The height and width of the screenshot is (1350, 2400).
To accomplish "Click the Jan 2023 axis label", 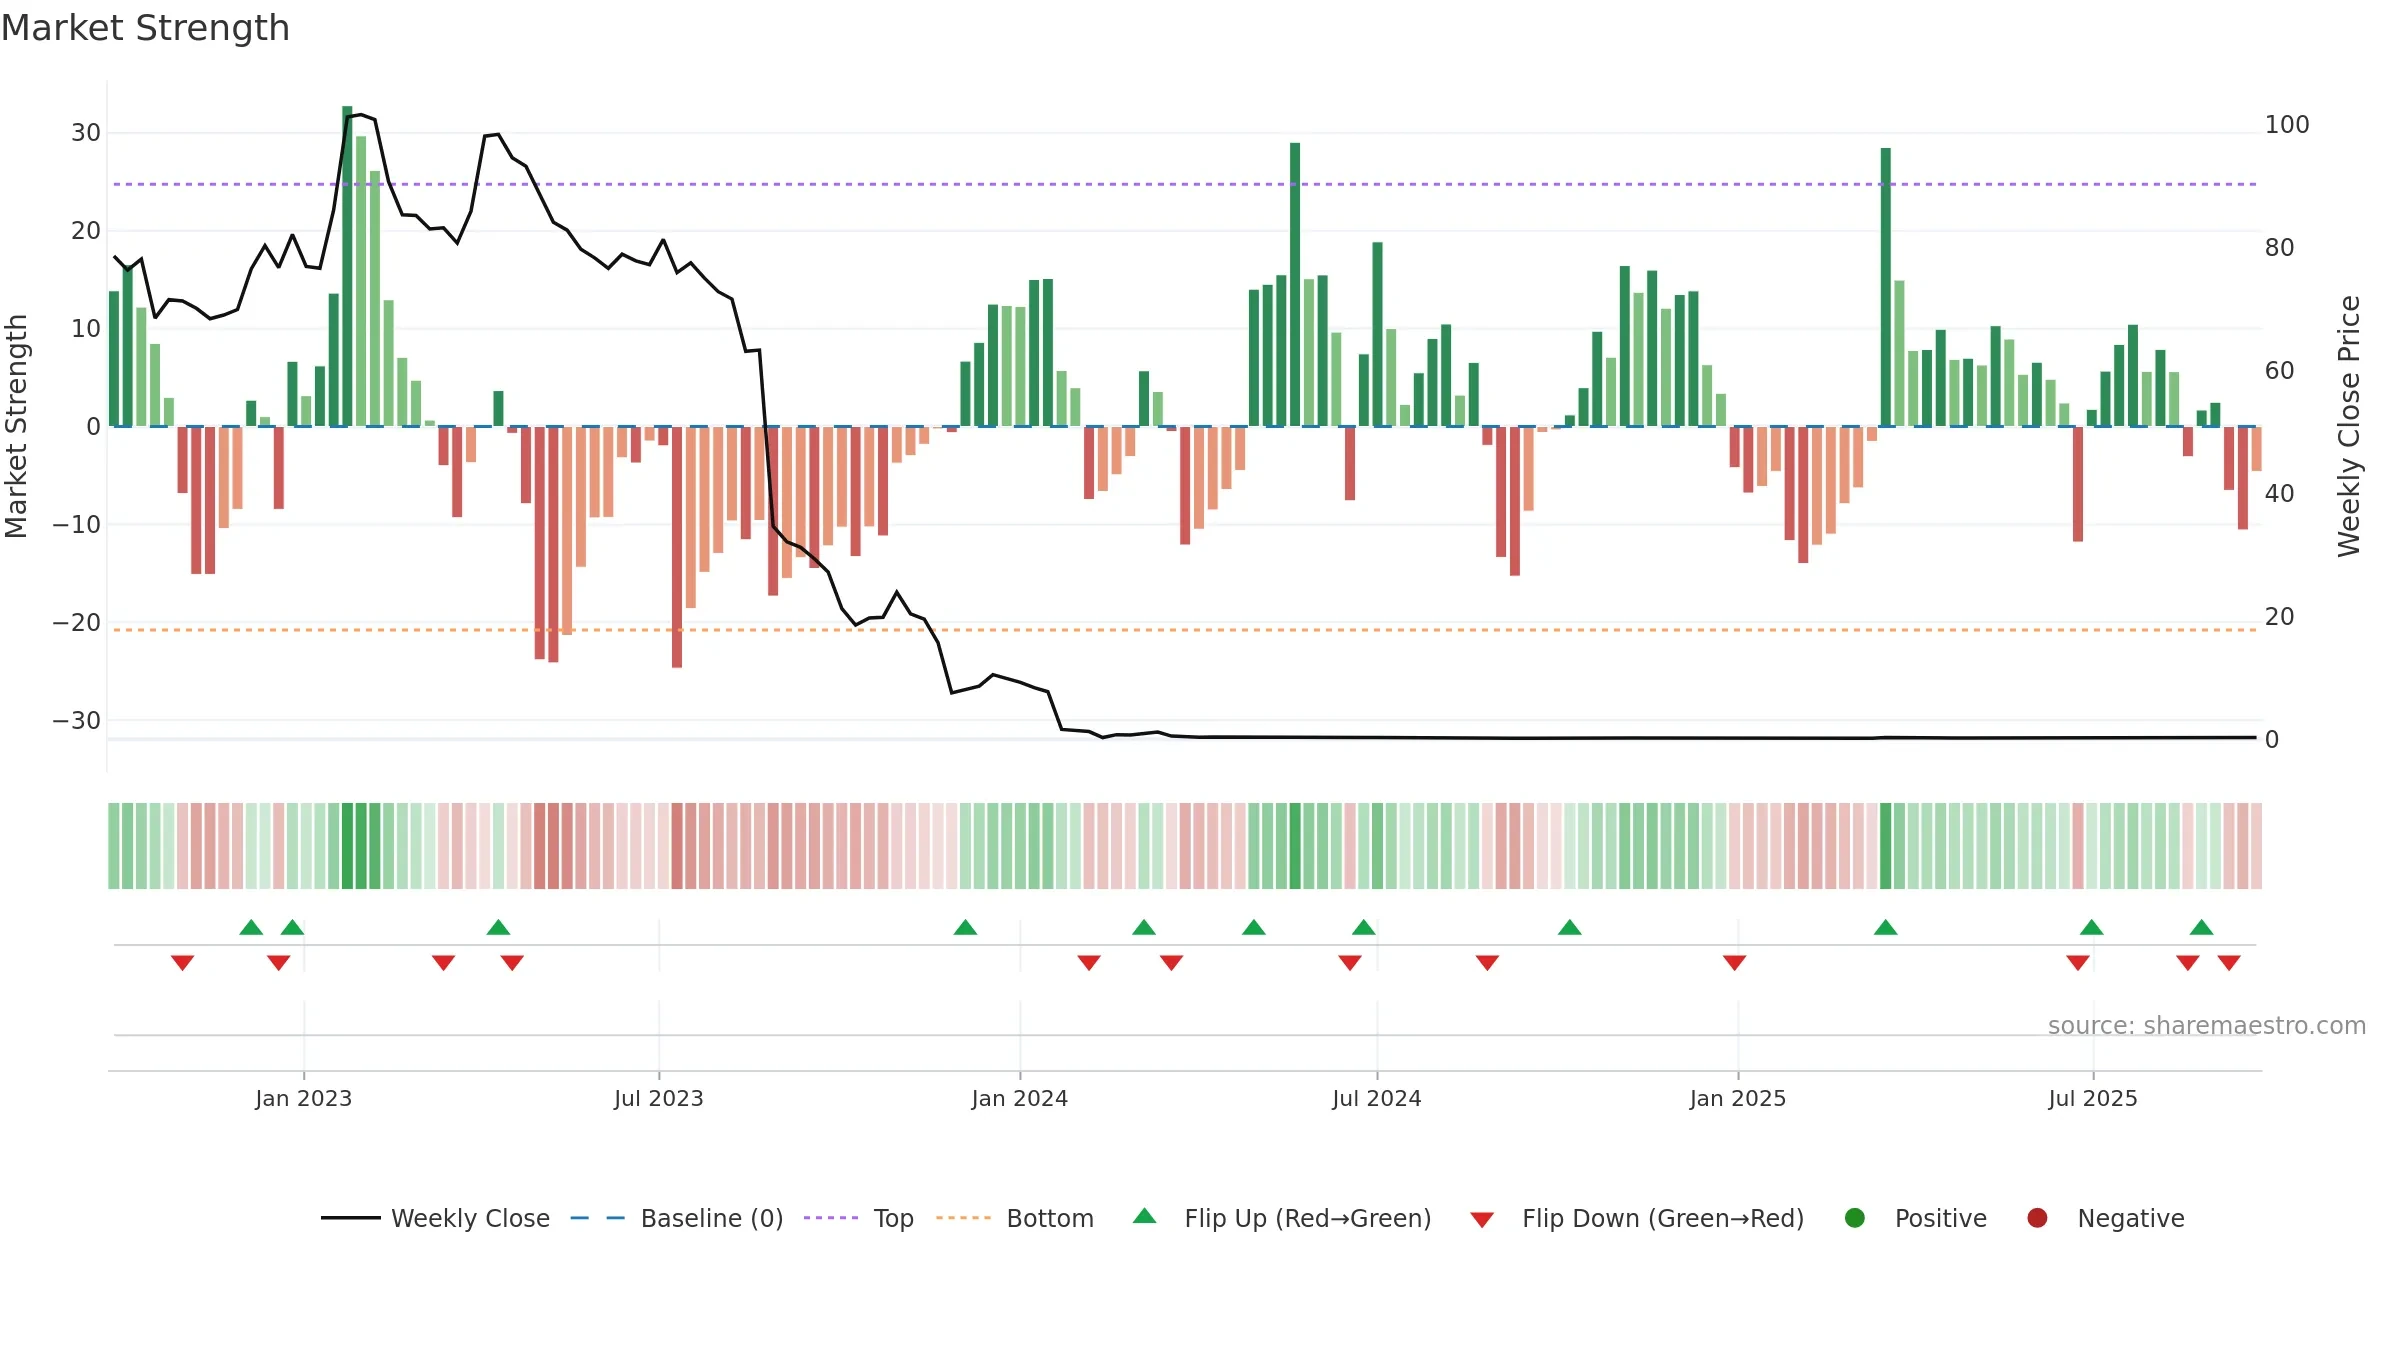I will 304,1099.
